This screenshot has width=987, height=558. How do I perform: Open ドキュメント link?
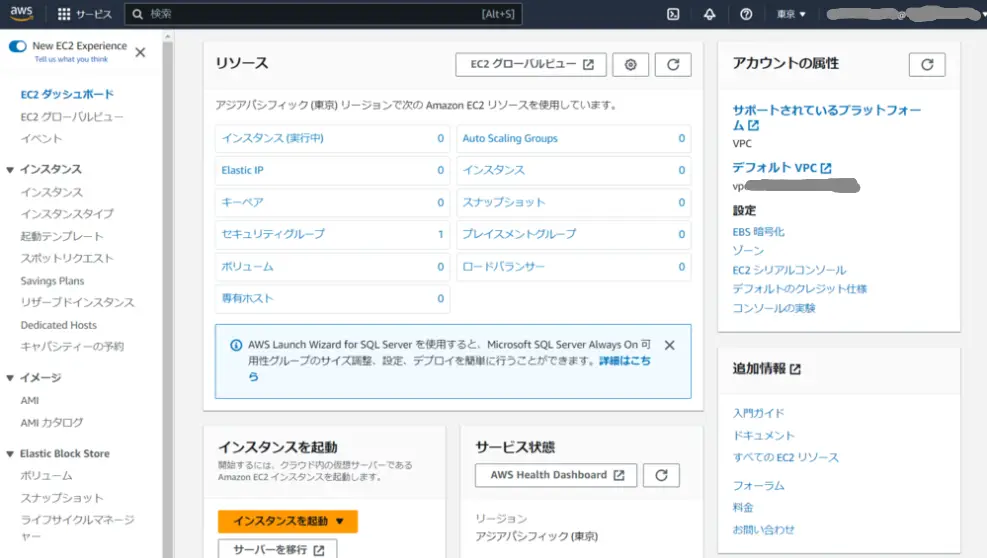[x=764, y=435]
